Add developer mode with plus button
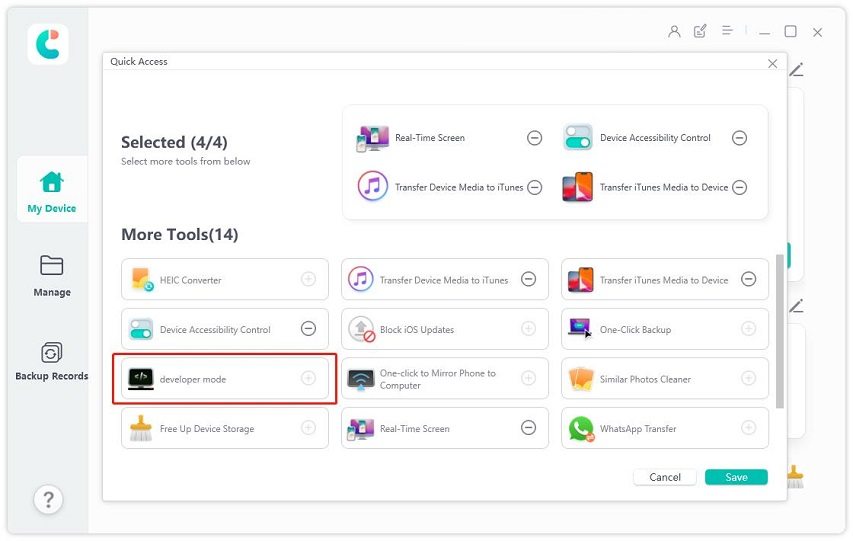 [308, 378]
